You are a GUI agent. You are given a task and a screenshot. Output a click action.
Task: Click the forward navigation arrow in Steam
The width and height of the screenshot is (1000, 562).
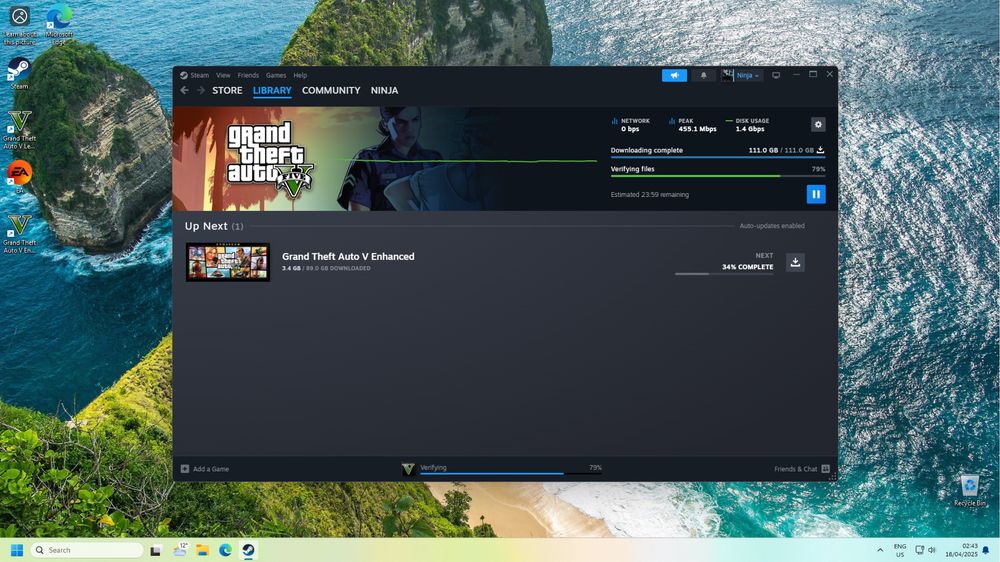click(200, 91)
